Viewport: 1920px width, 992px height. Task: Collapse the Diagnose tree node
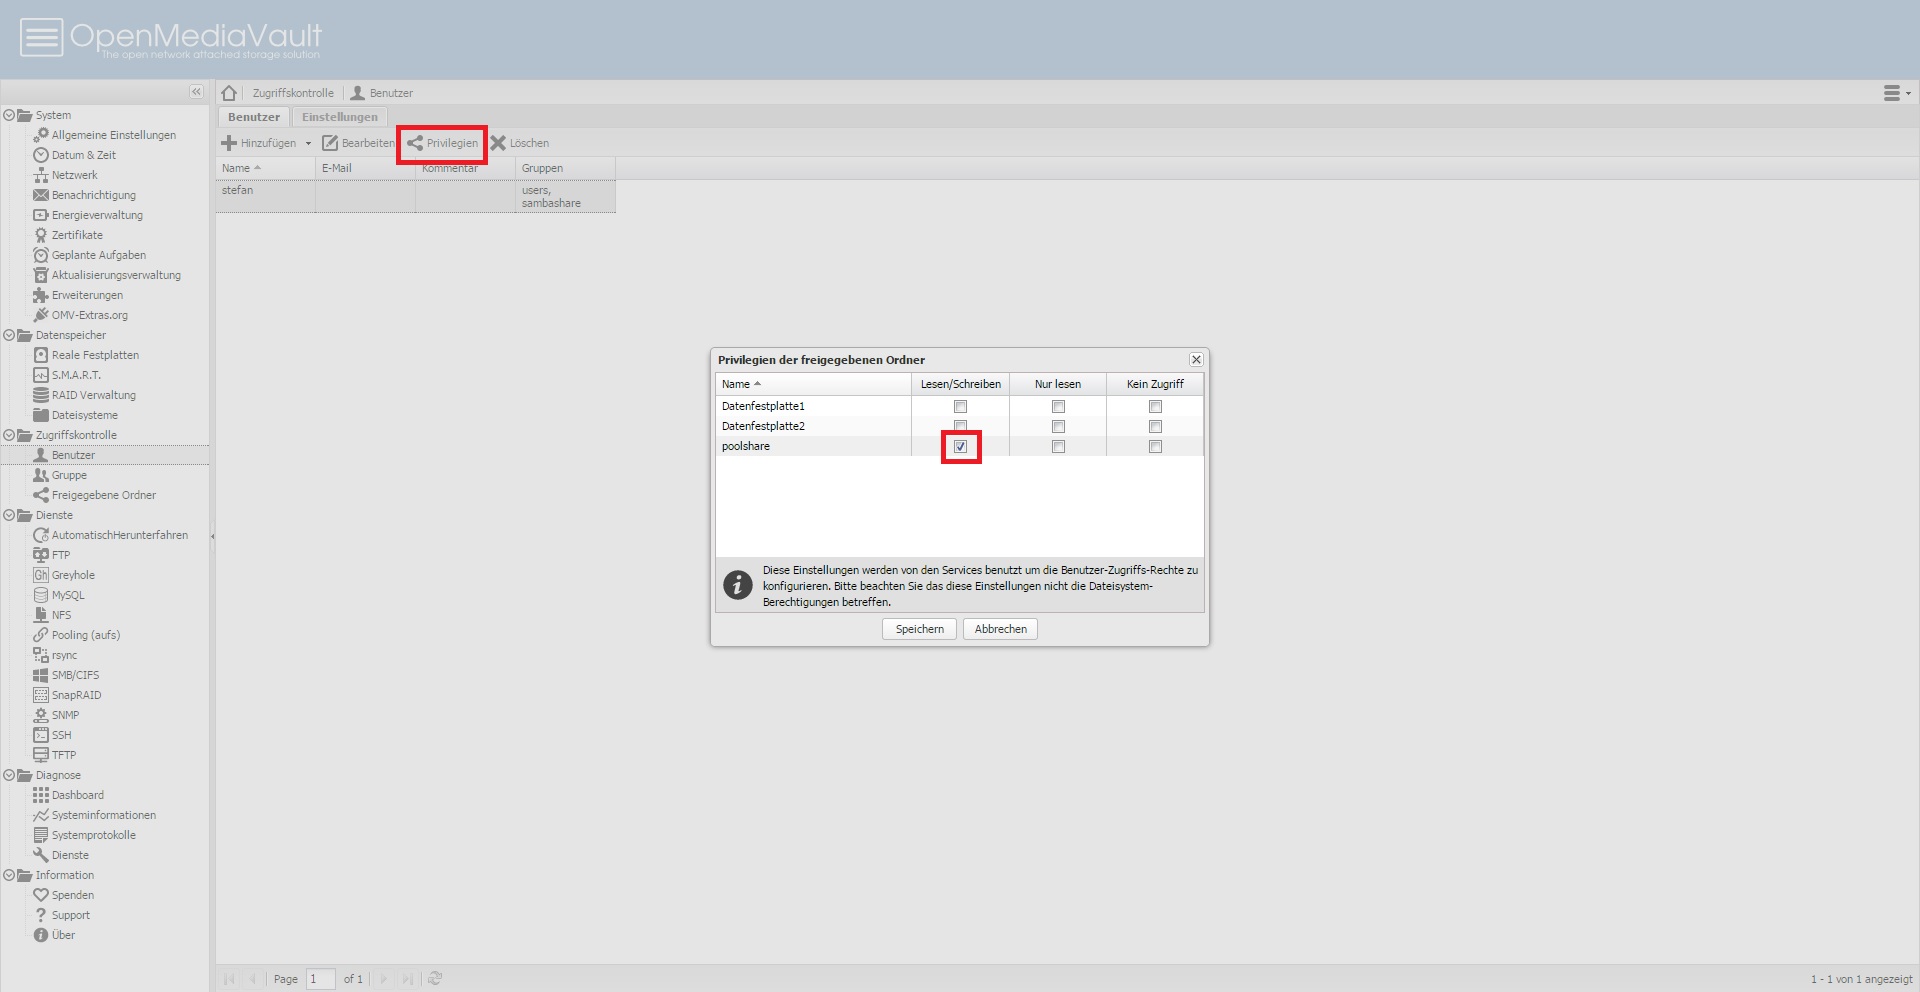pyautogui.click(x=9, y=775)
